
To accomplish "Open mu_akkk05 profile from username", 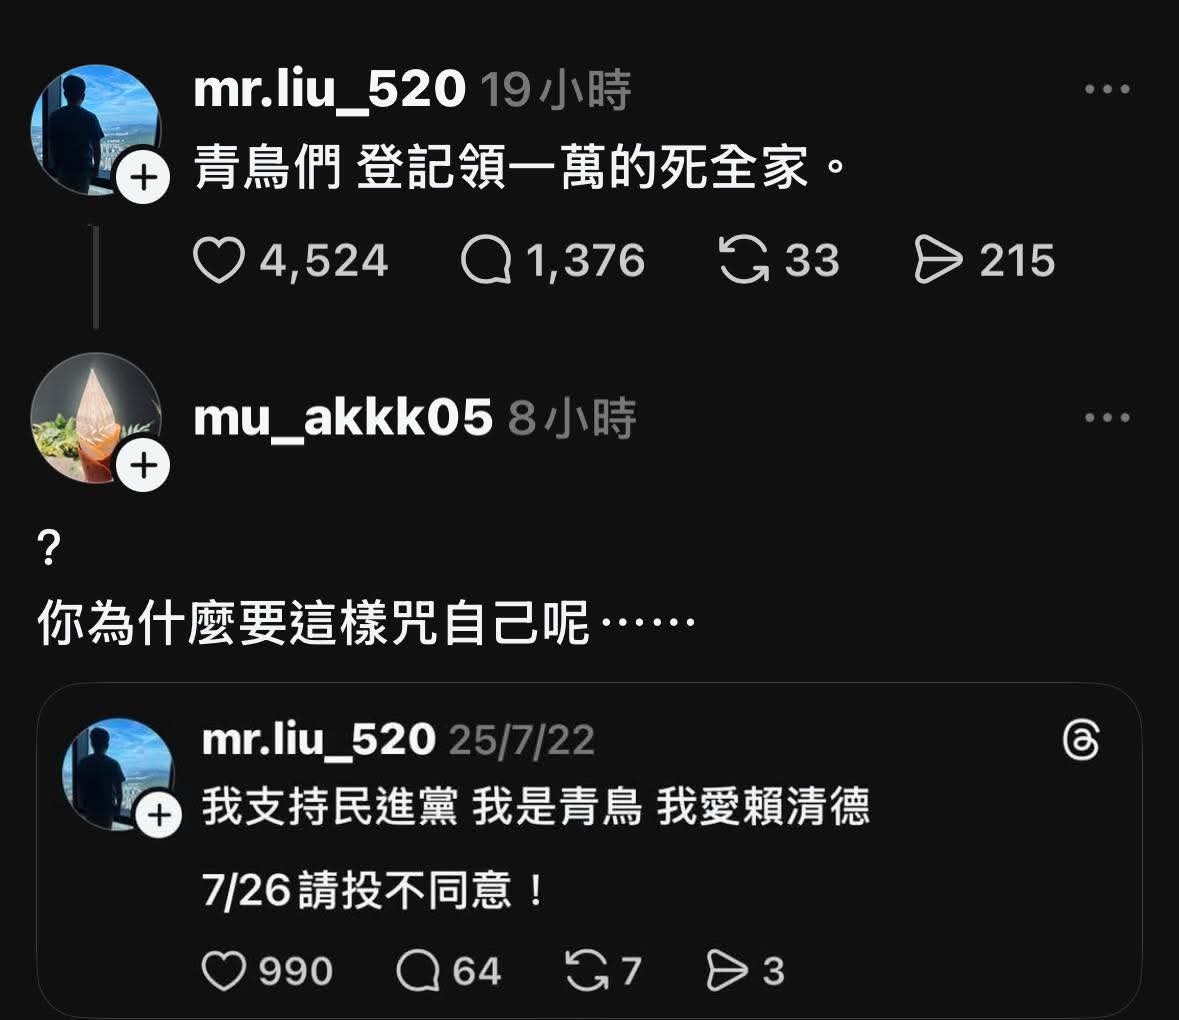I will pos(343,419).
